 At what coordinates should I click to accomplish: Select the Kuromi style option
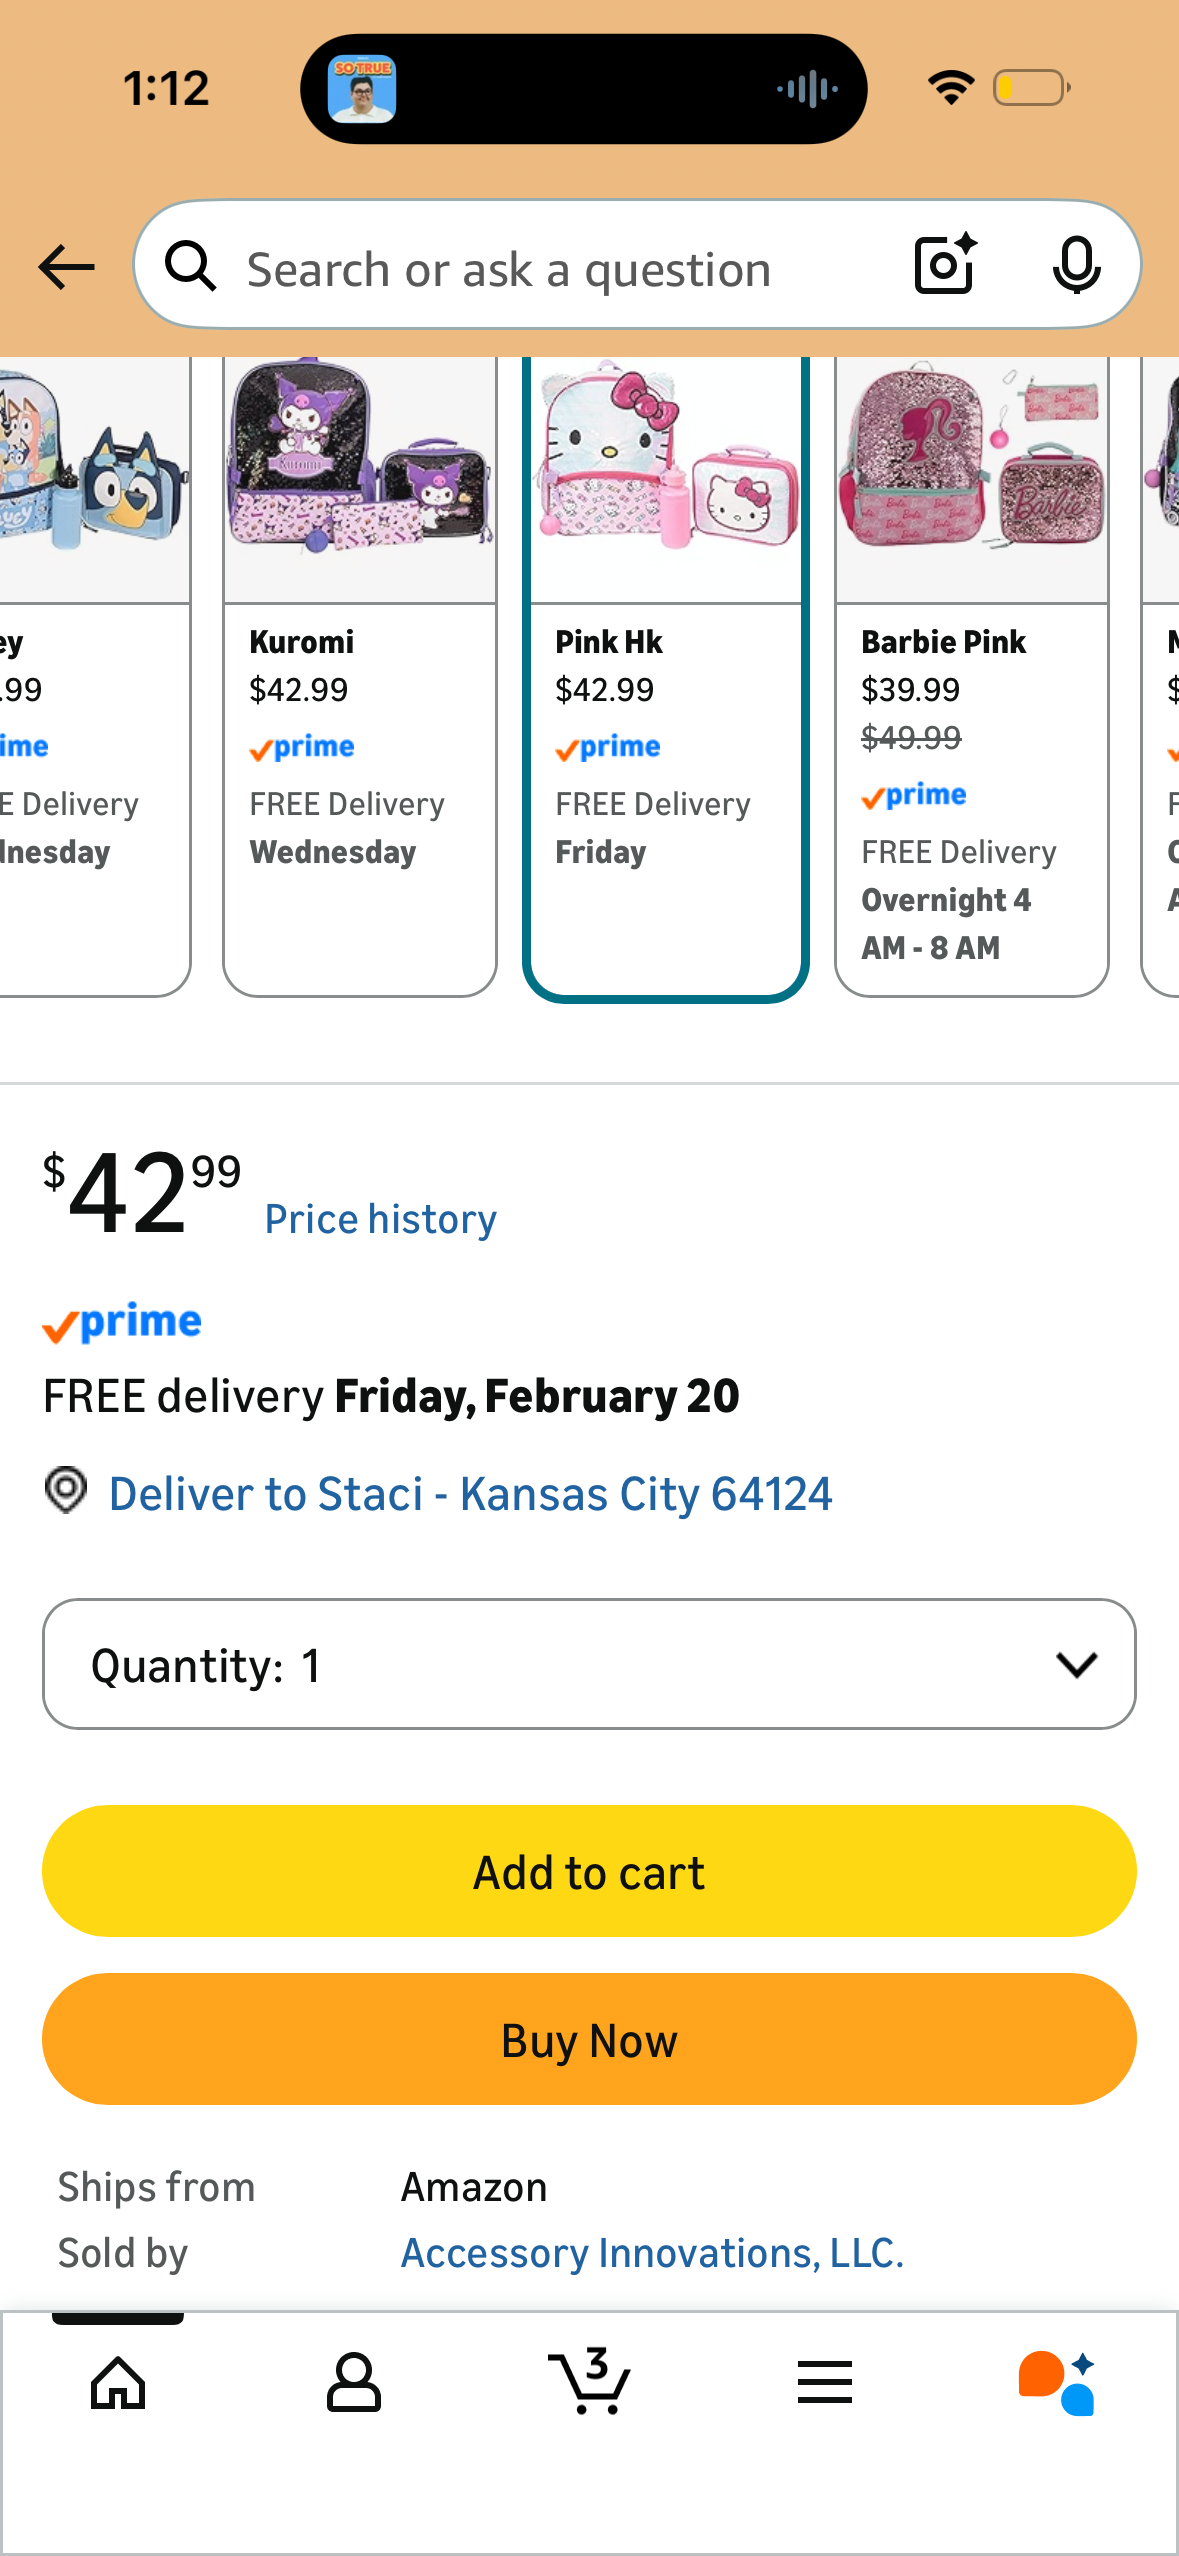click(360, 676)
